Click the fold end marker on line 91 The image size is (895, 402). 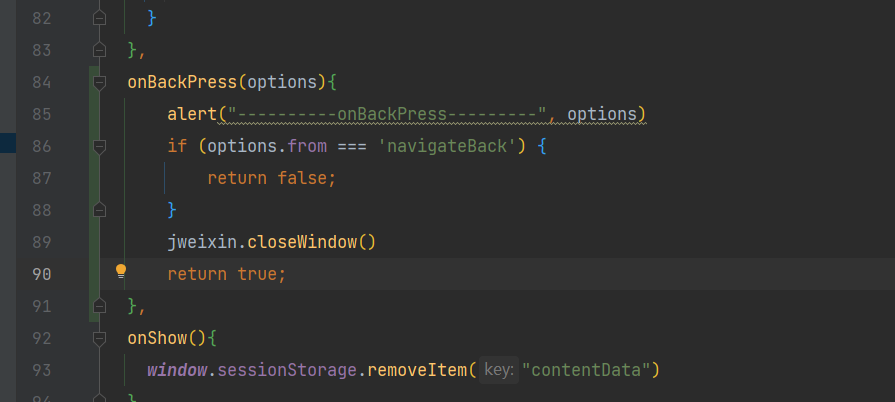[x=99, y=306]
